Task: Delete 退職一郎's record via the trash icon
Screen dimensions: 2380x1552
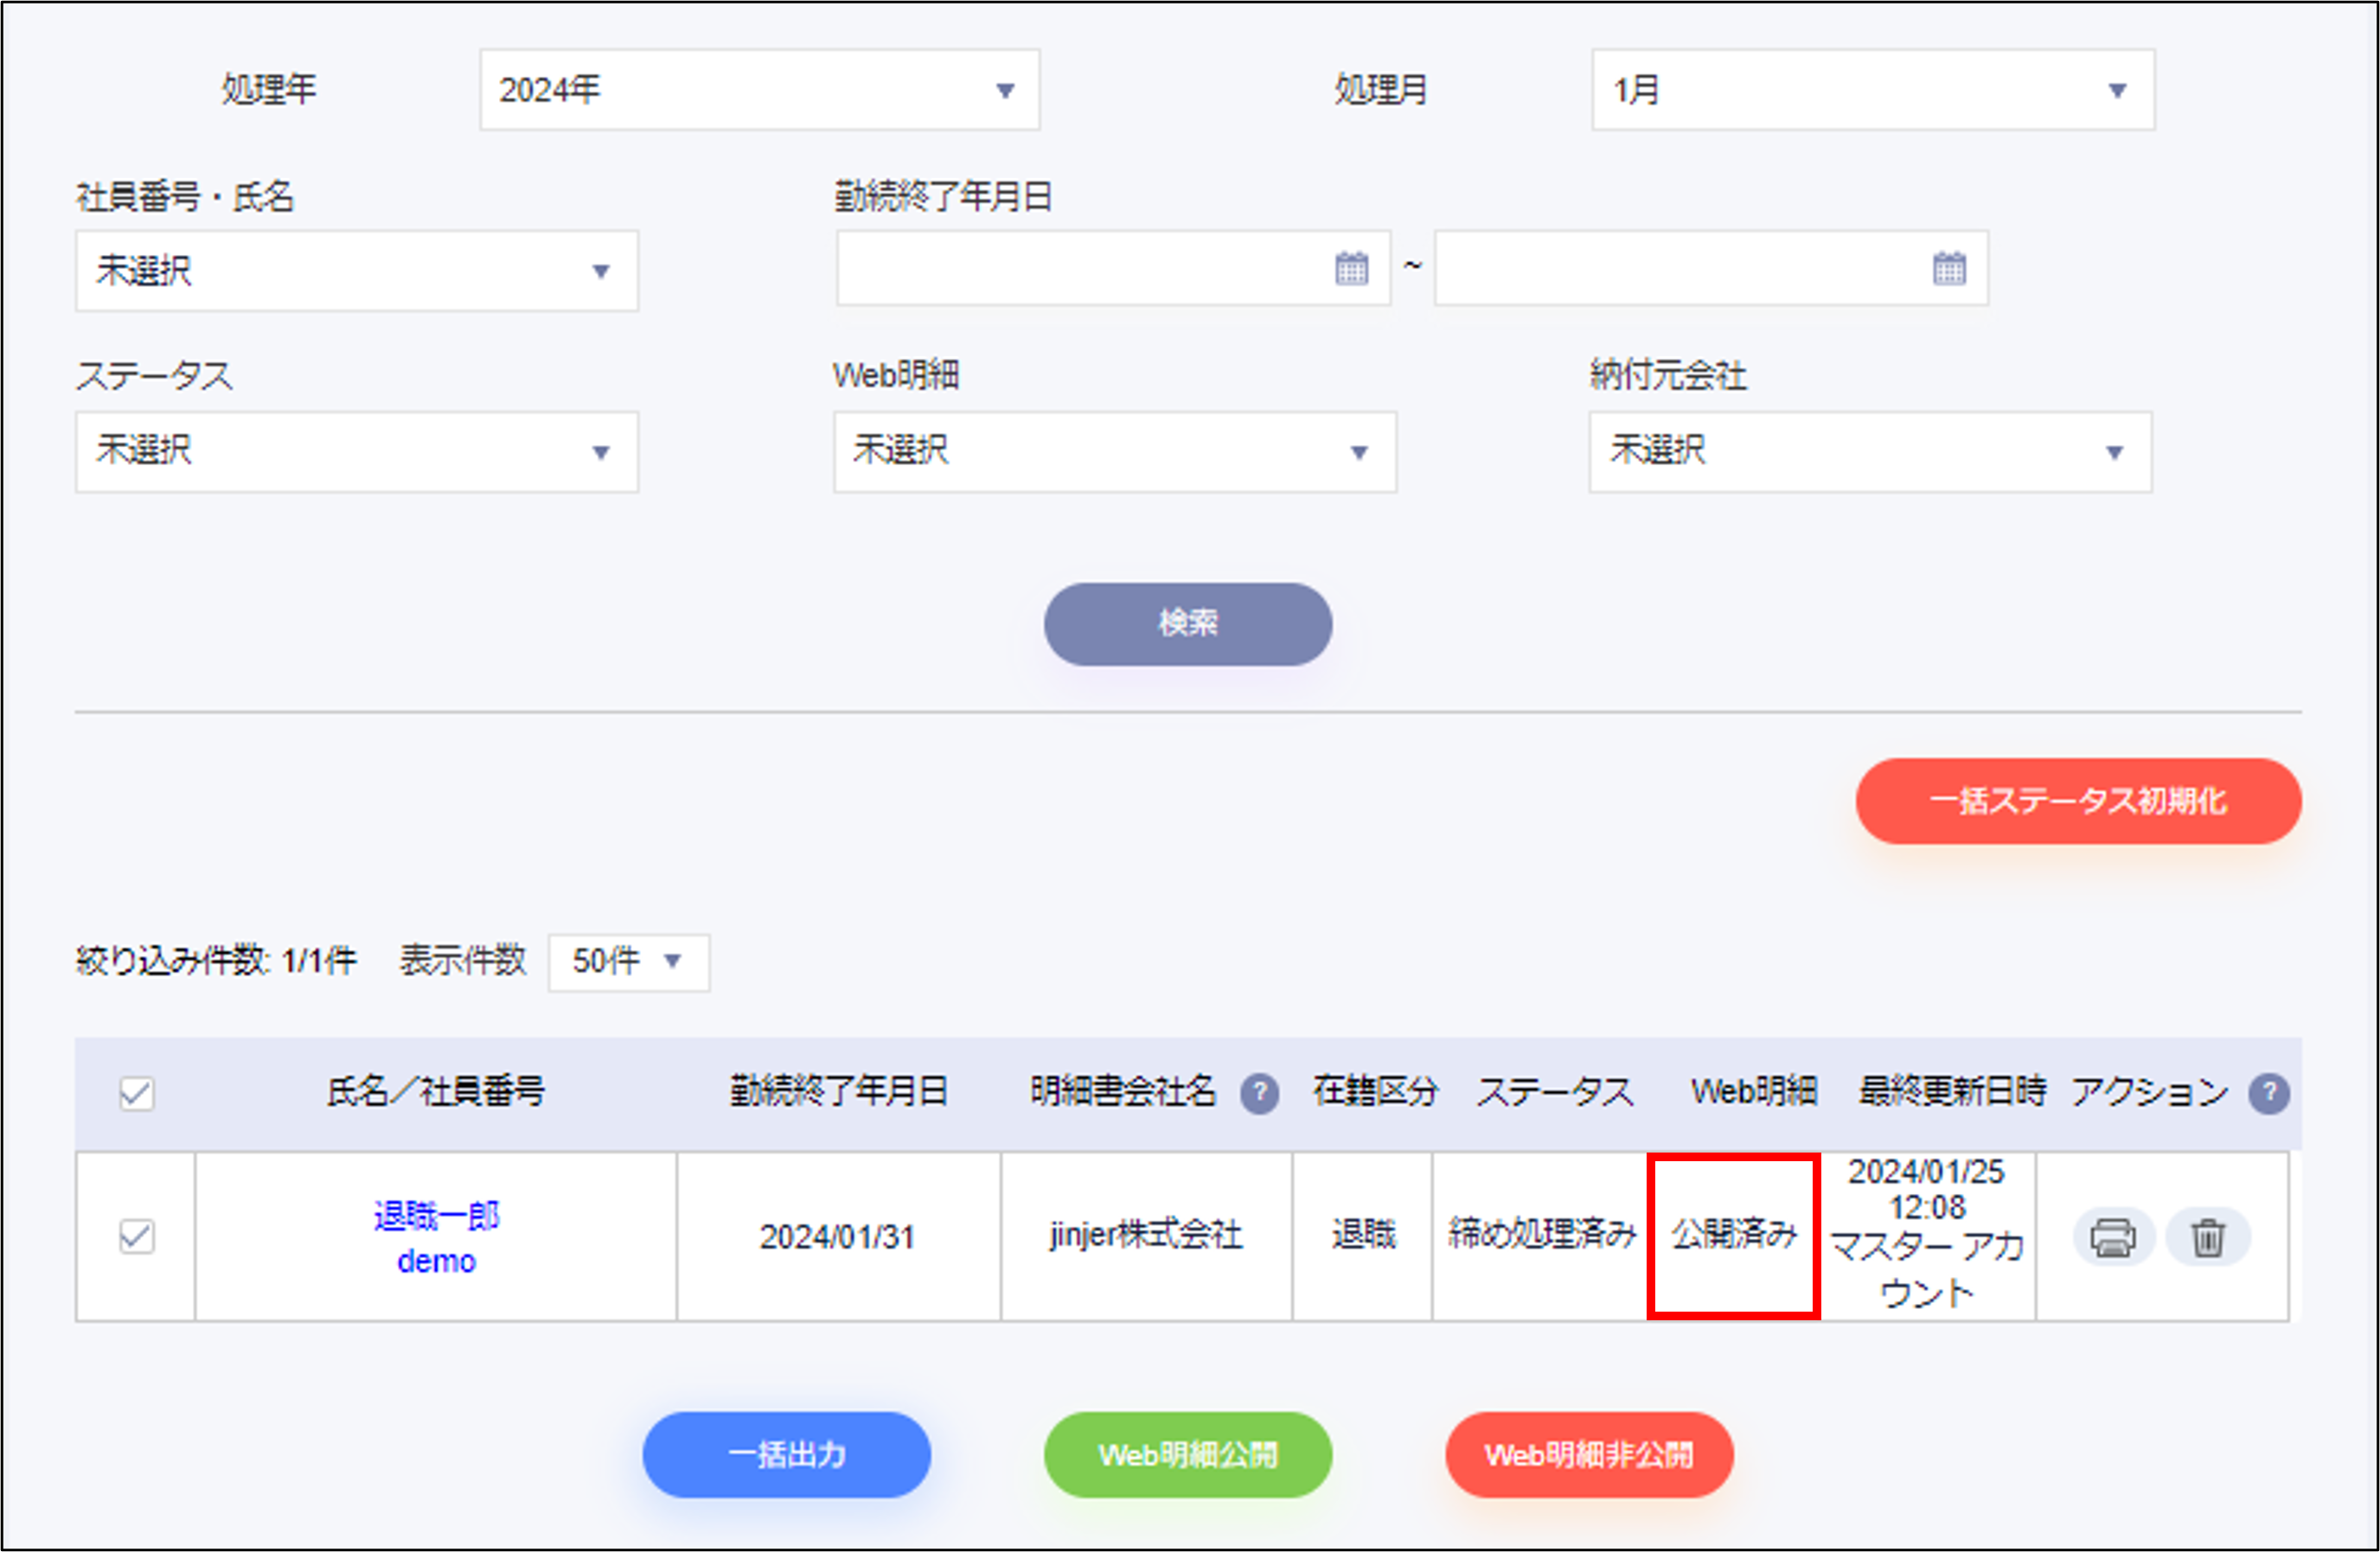Action: (2210, 1237)
